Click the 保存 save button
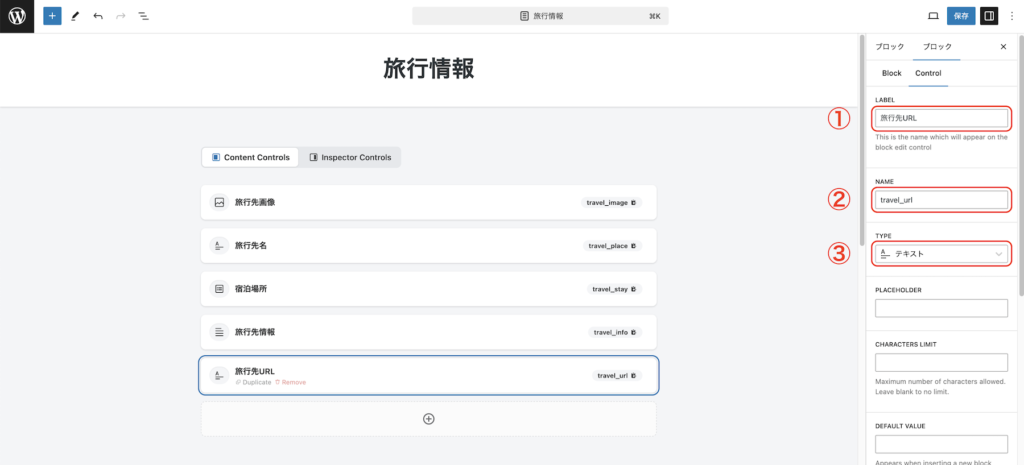Screen dimensions: 1024x465 pos(961,17)
